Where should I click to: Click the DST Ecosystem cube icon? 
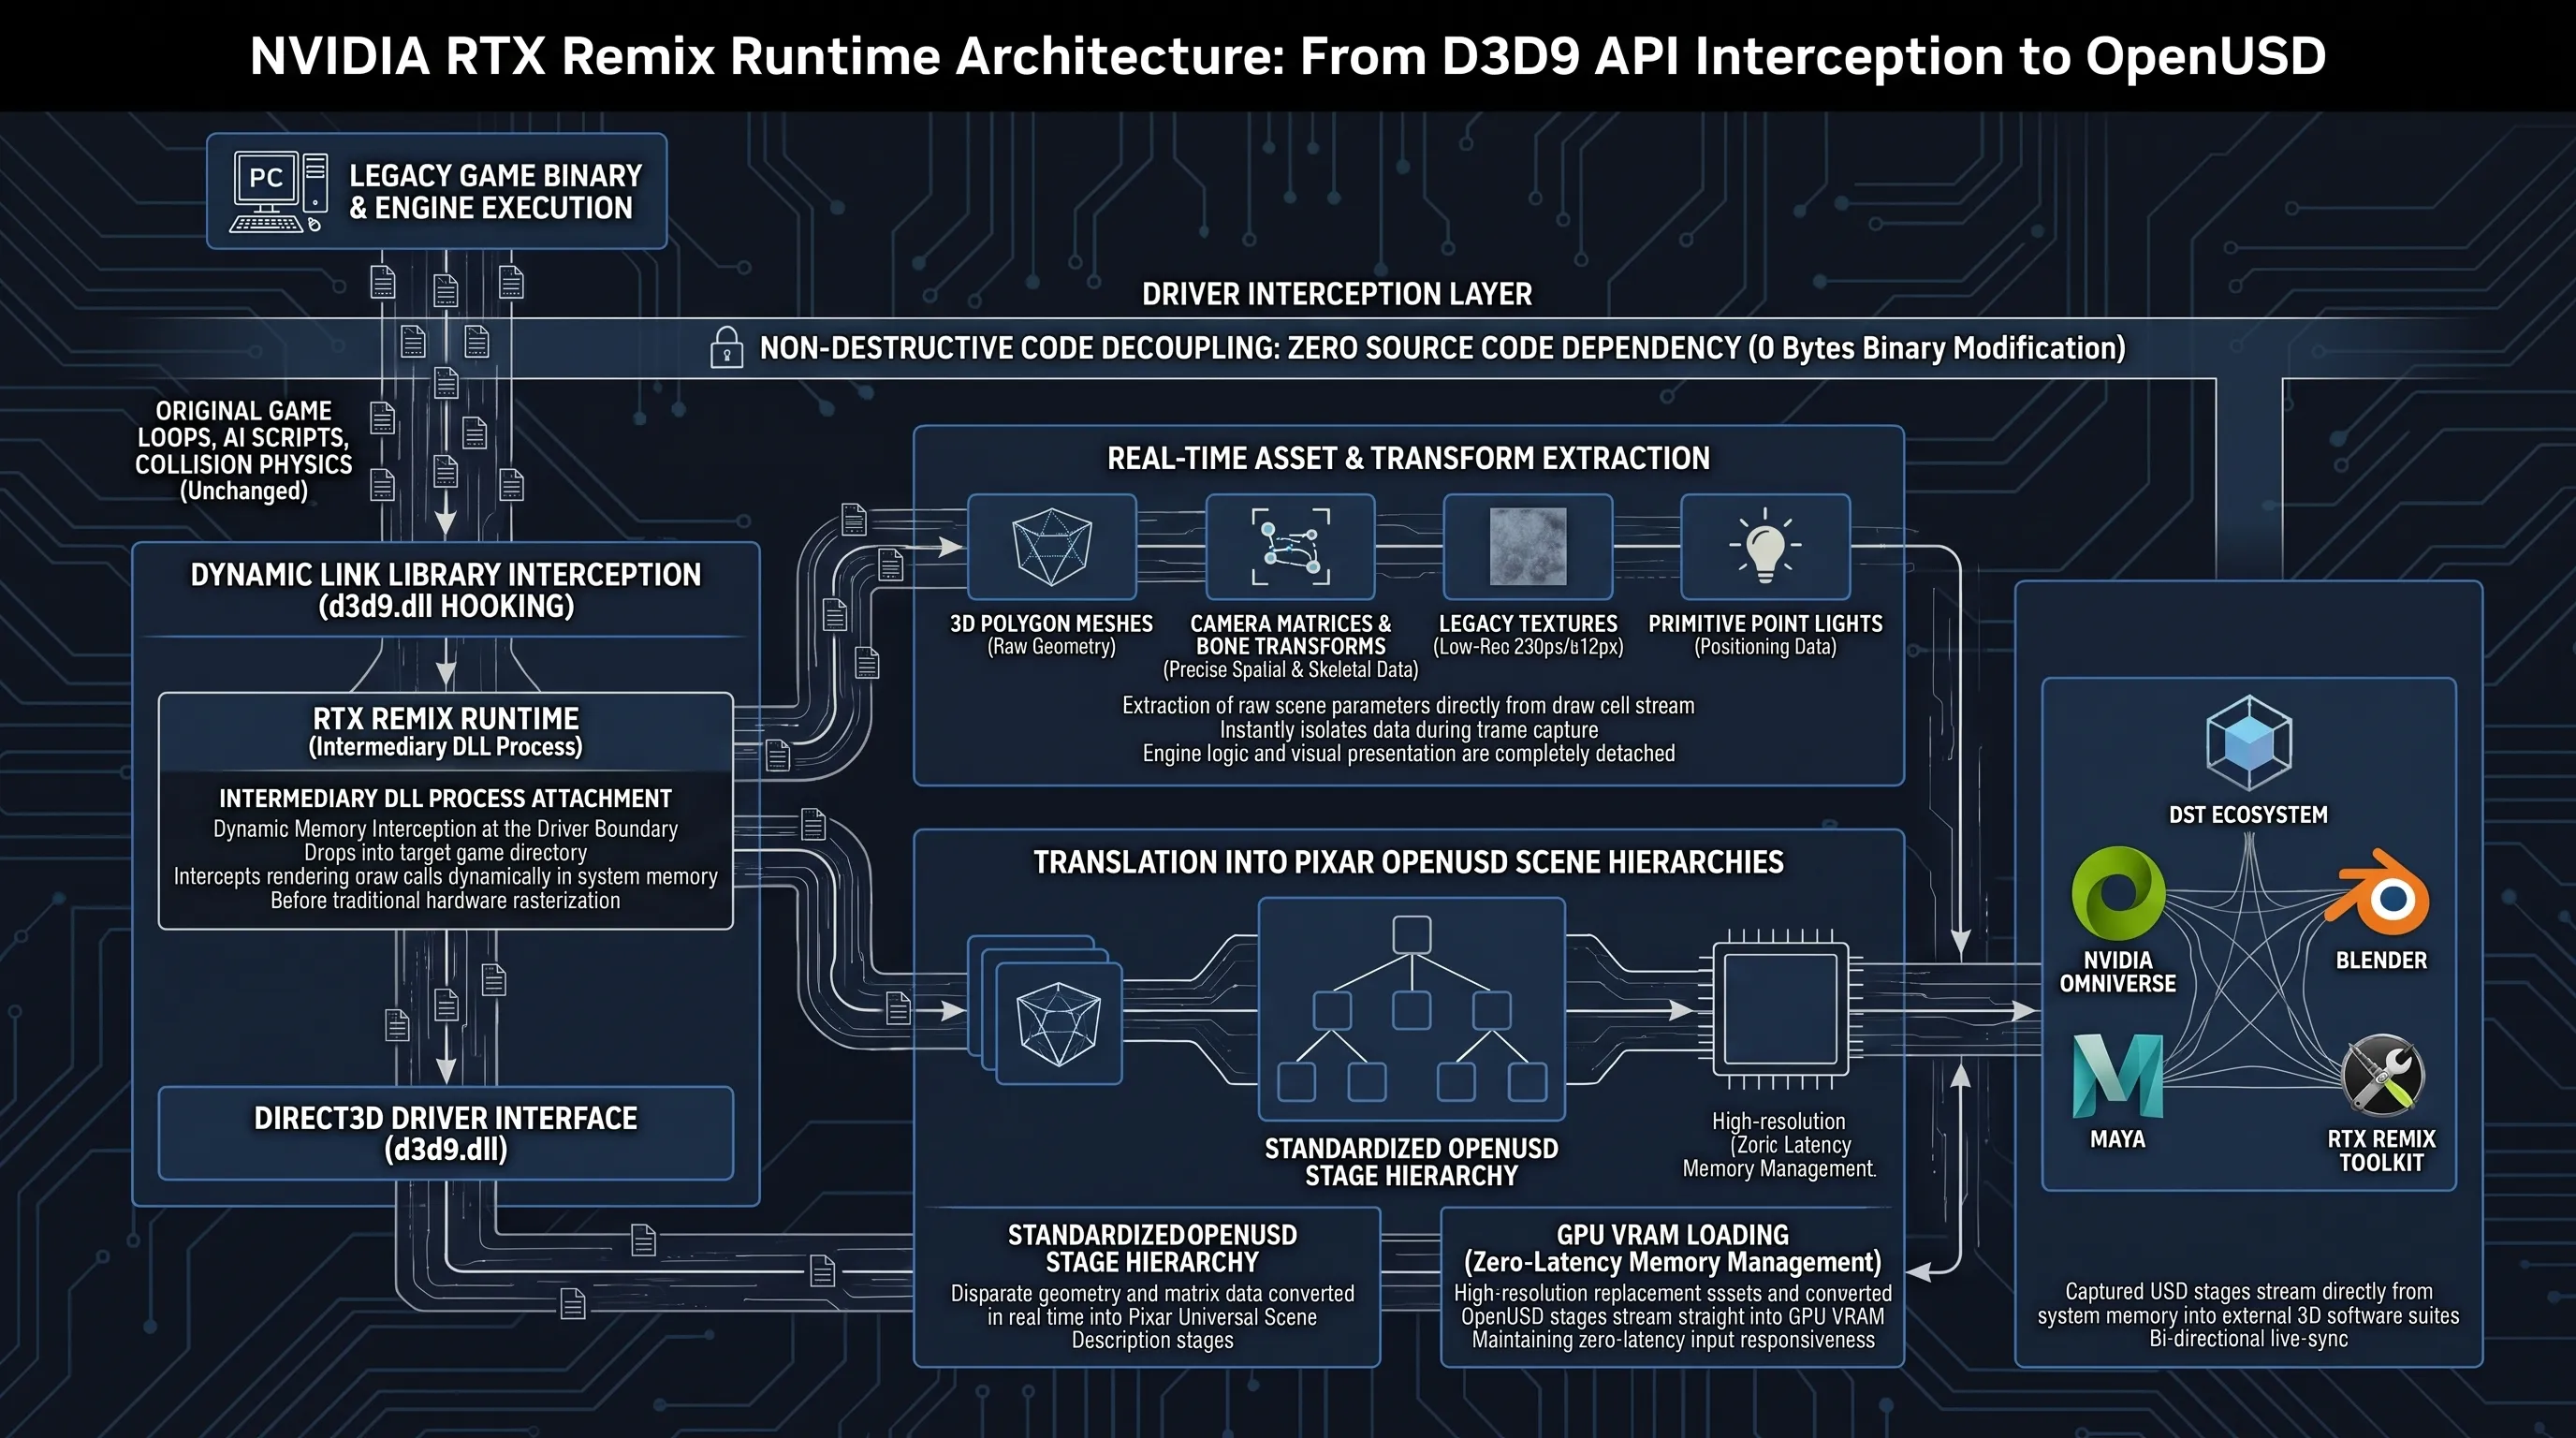point(2249,743)
